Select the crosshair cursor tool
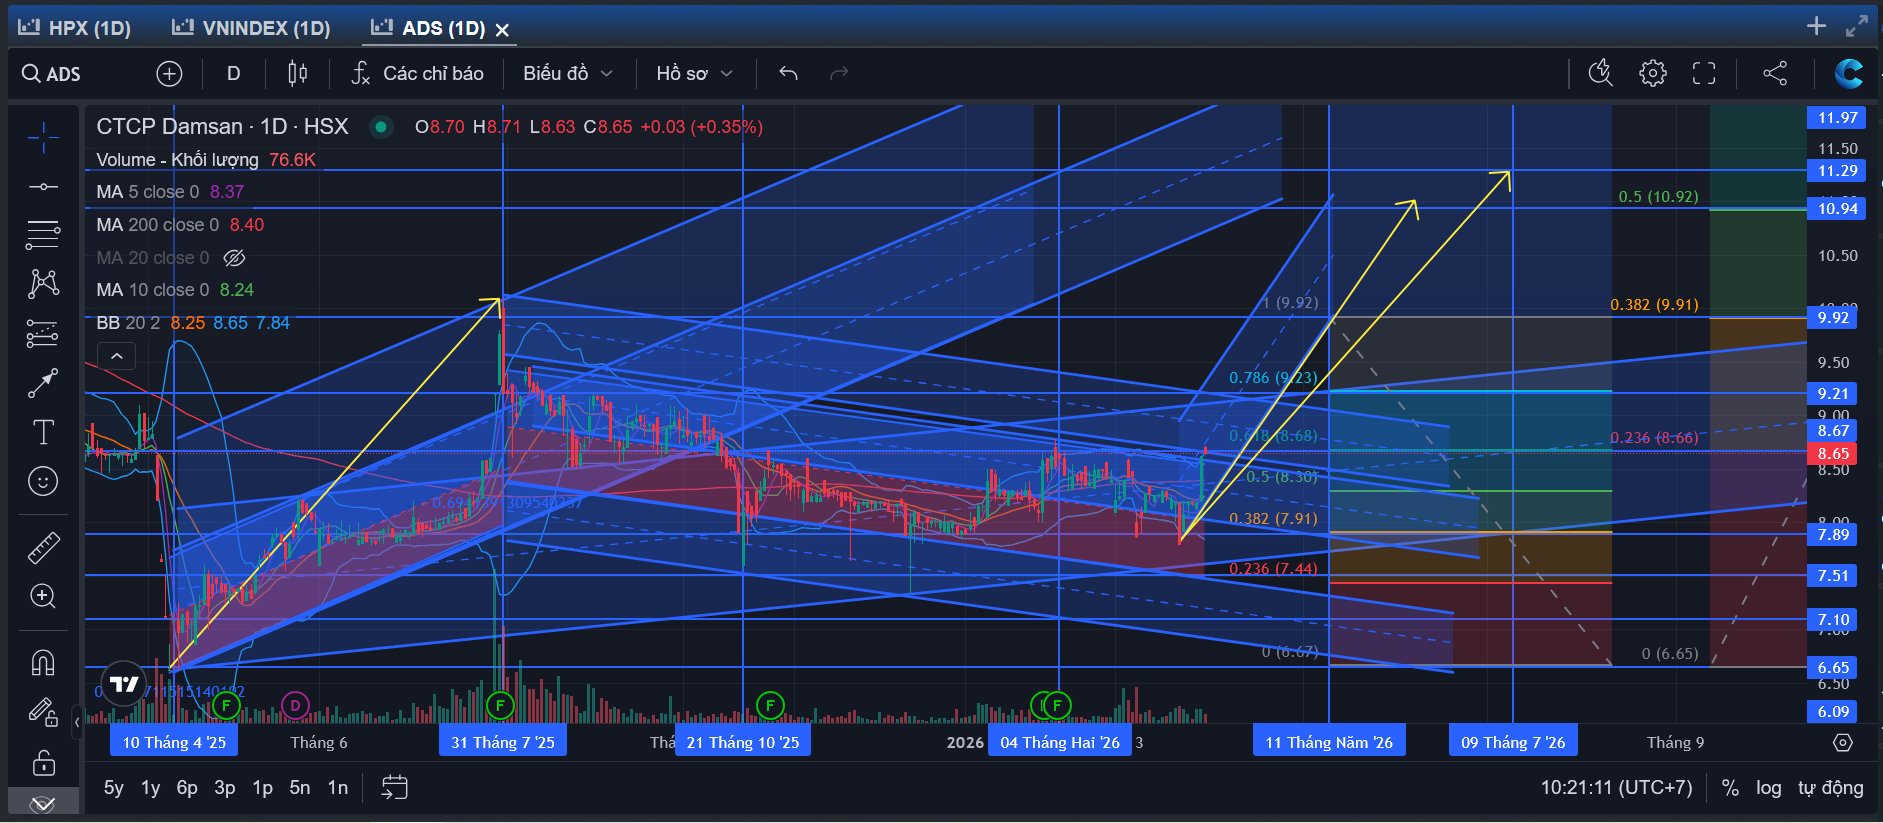The height and width of the screenshot is (823, 1883). (x=43, y=138)
